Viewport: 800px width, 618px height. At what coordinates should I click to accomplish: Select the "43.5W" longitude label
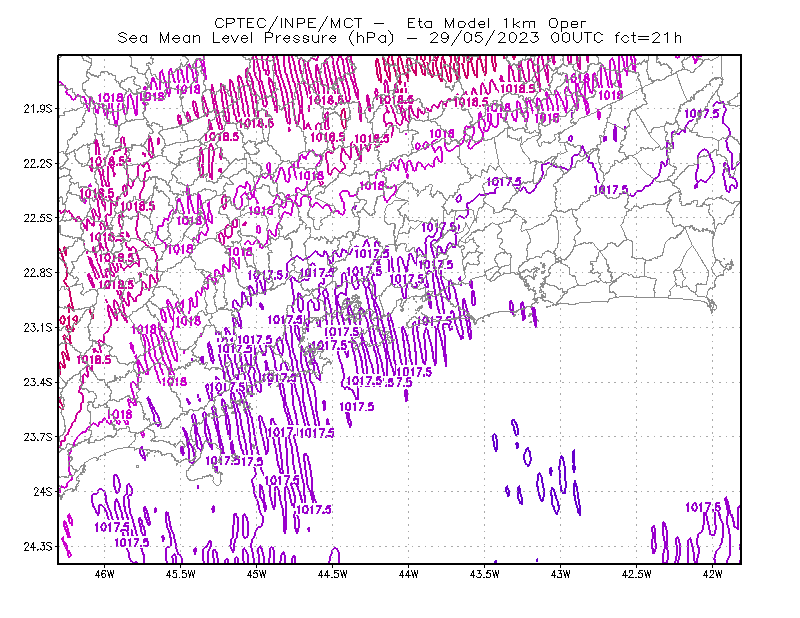click(484, 574)
